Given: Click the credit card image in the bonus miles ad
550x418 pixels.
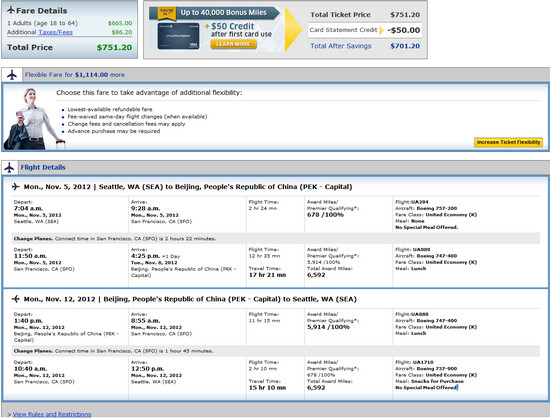Looking at the screenshot, I should point(178,36).
